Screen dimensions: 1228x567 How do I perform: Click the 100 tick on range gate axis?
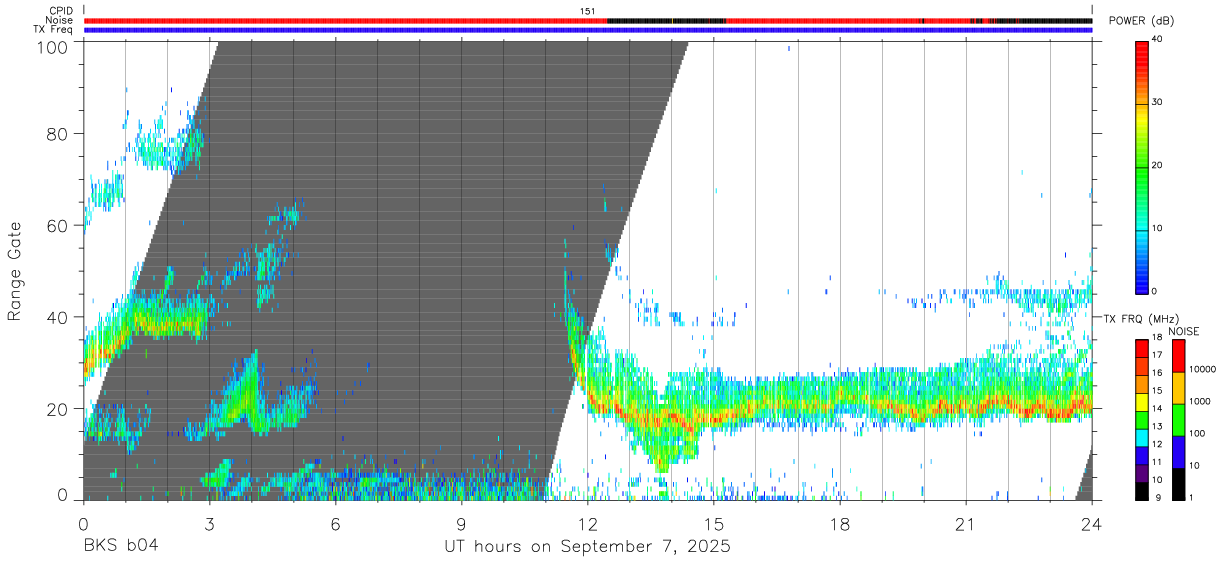[52, 46]
